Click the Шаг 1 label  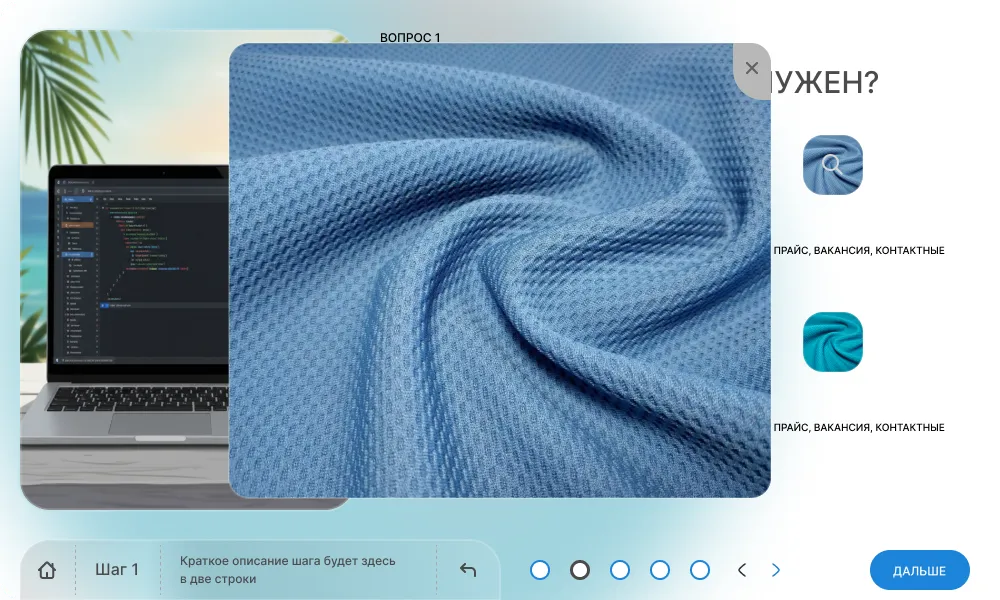tap(117, 569)
